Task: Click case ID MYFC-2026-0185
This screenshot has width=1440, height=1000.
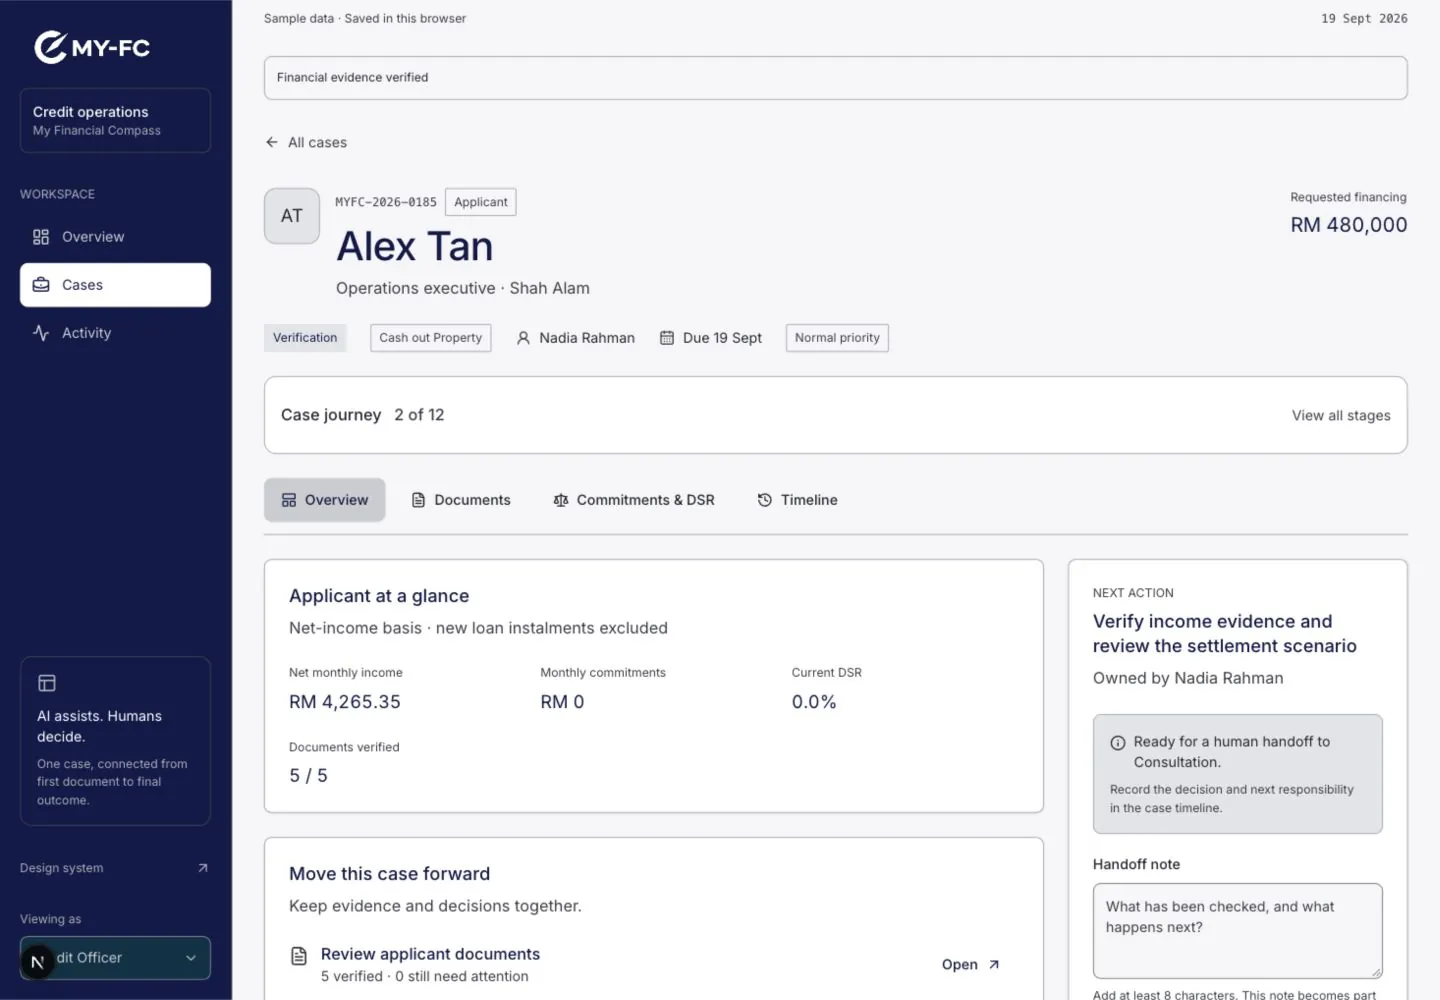Action: coord(386,202)
